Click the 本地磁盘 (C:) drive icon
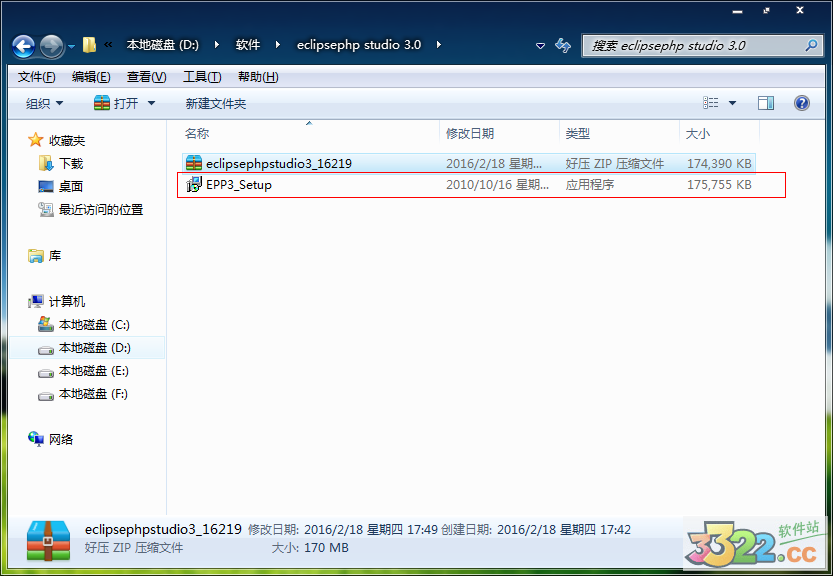 46,324
